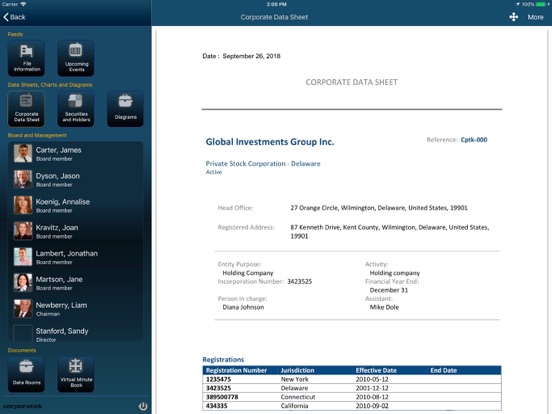This screenshot has height=414, width=552.
Task: Click the Registrations section heading
Action: (223, 359)
